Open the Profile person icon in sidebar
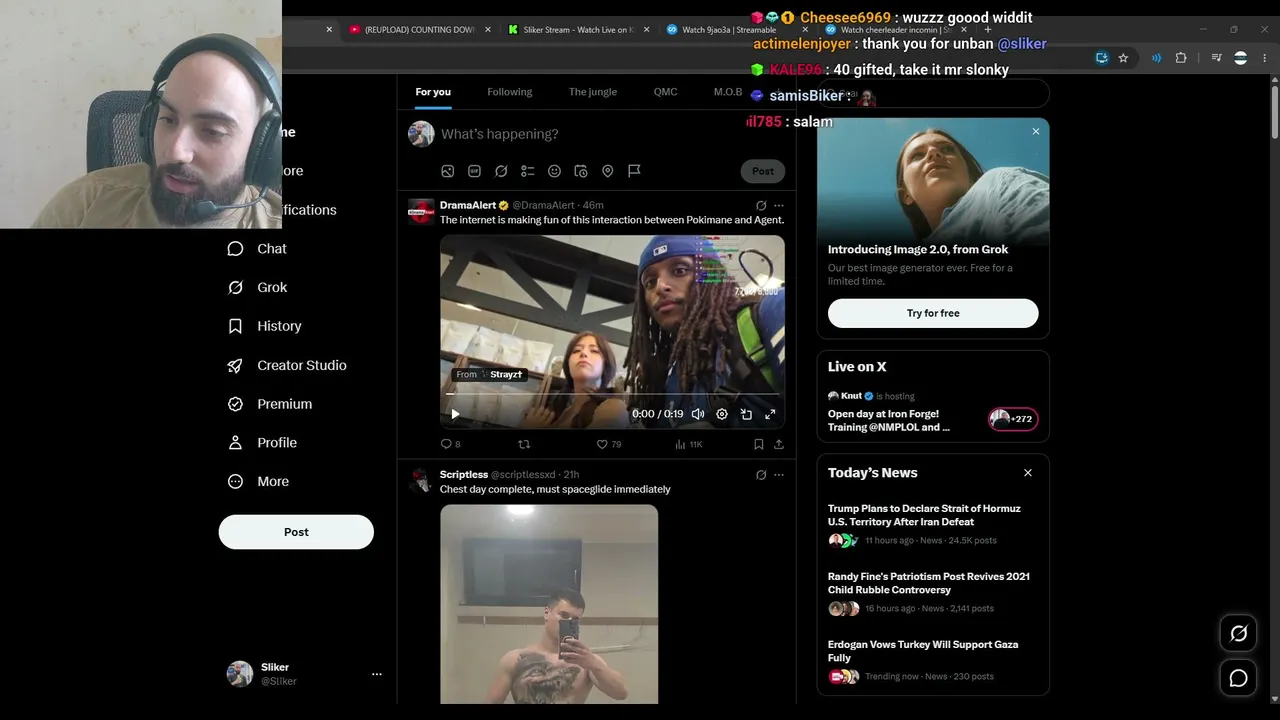This screenshot has width=1280, height=720. click(x=235, y=443)
